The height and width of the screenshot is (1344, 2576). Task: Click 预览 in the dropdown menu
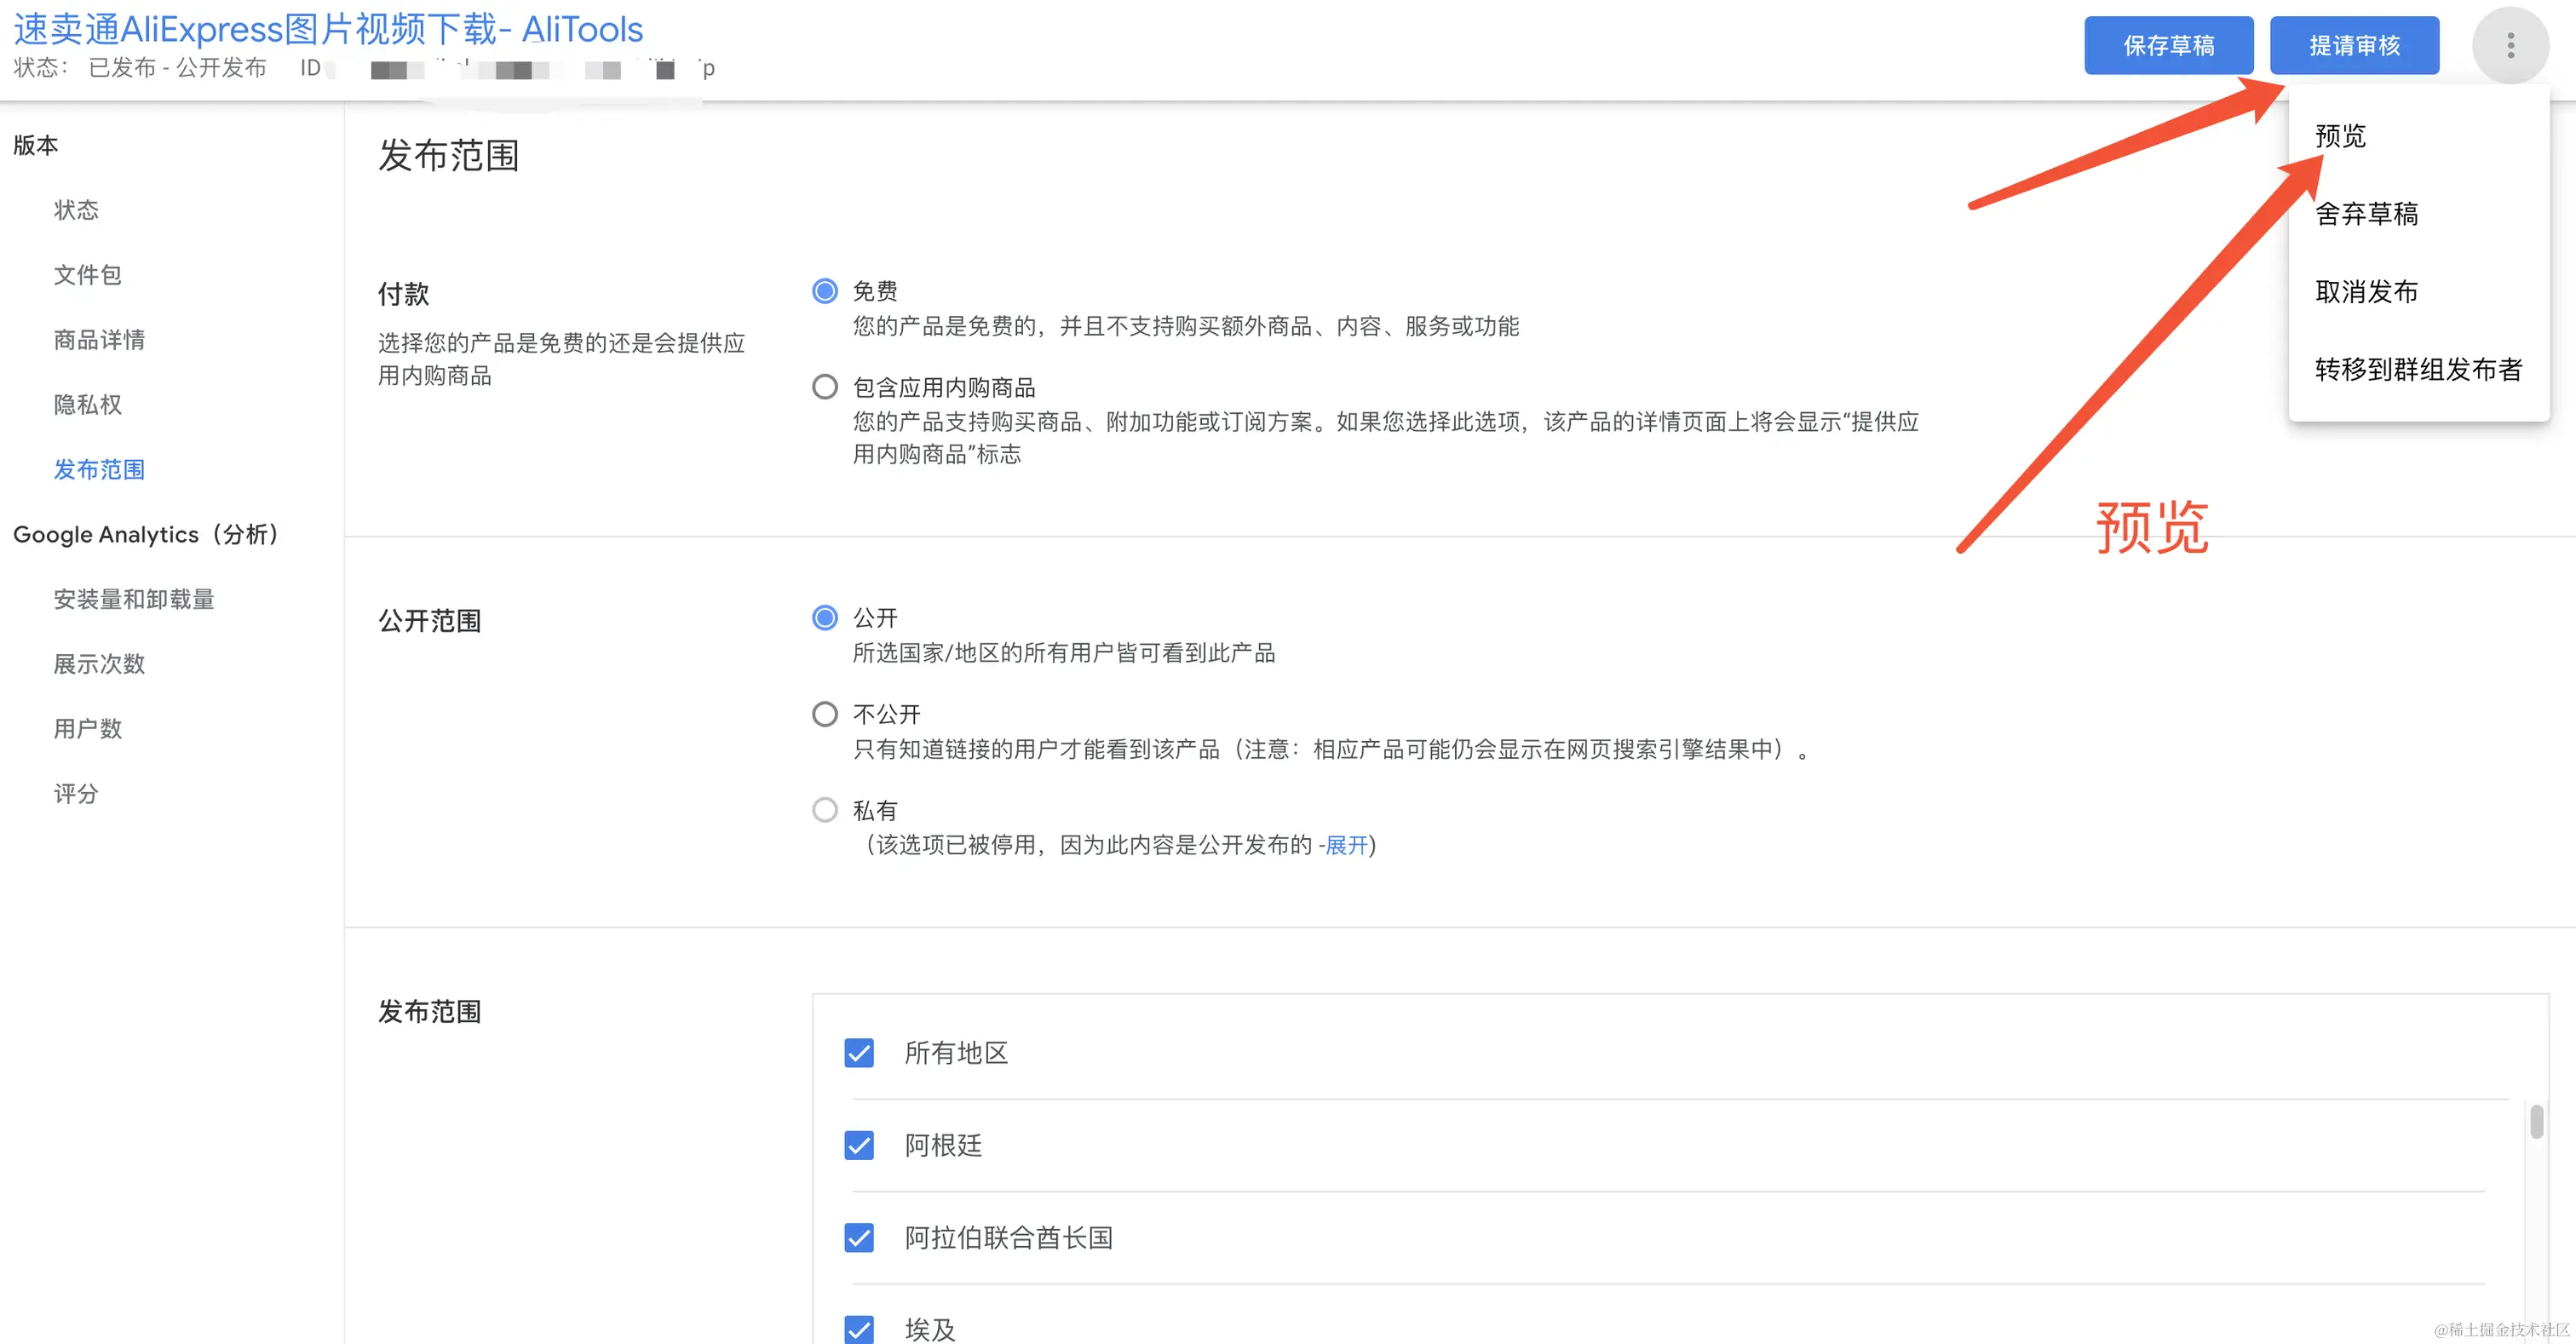coord(2340,136)
